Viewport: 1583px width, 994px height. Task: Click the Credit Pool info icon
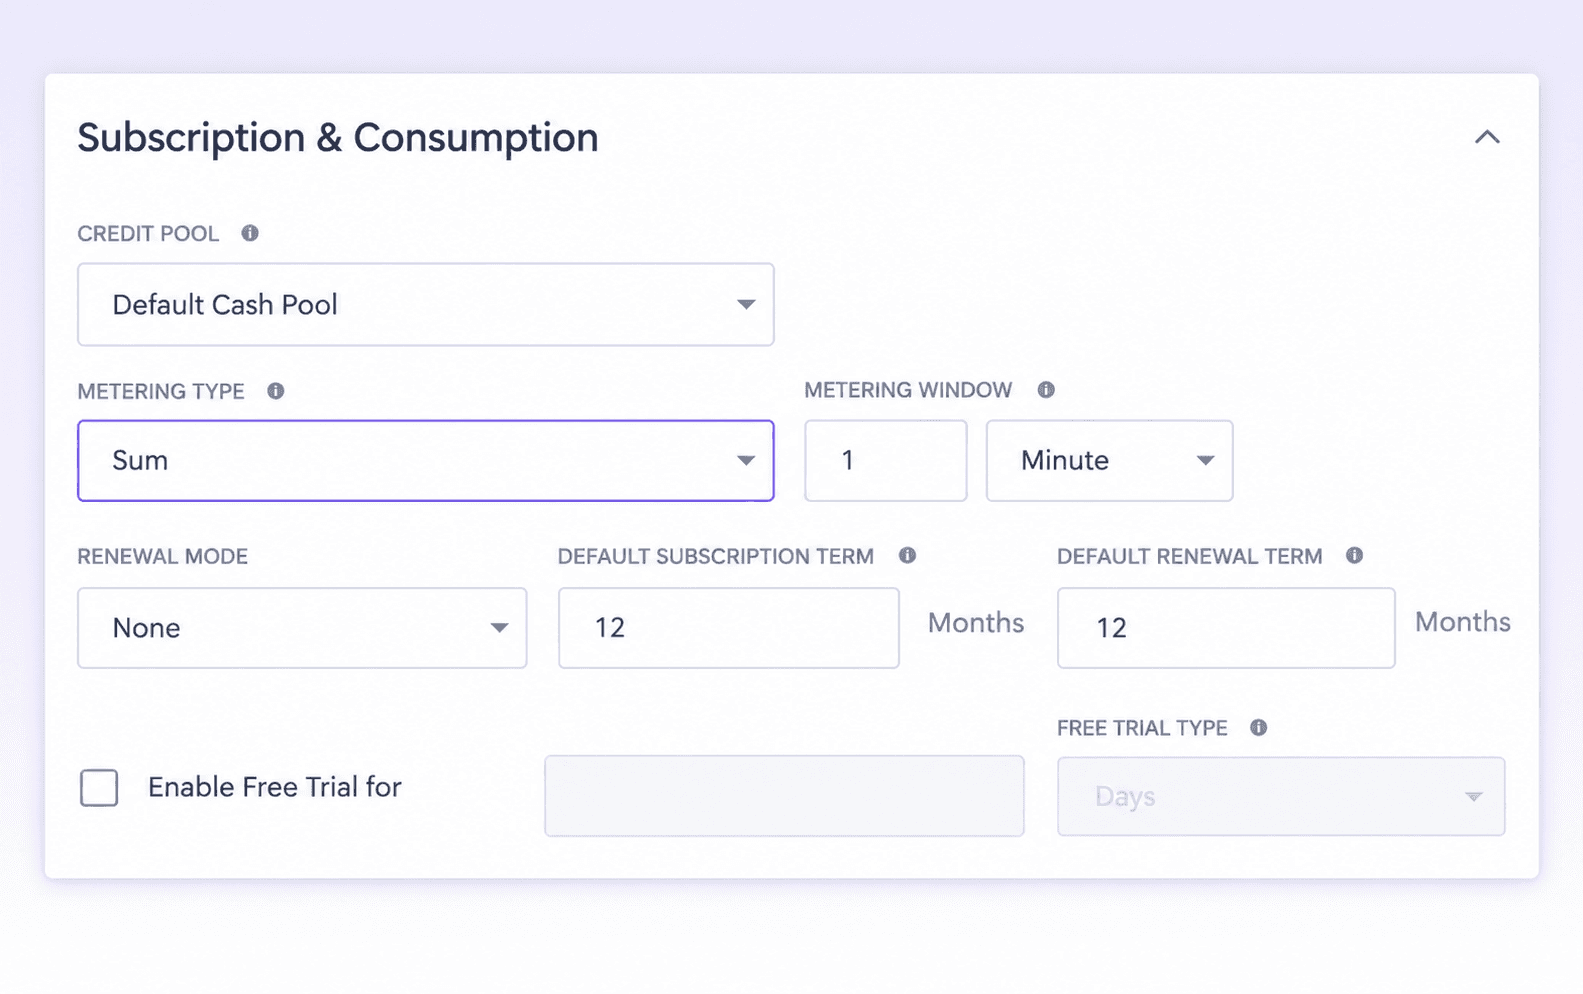250,233
